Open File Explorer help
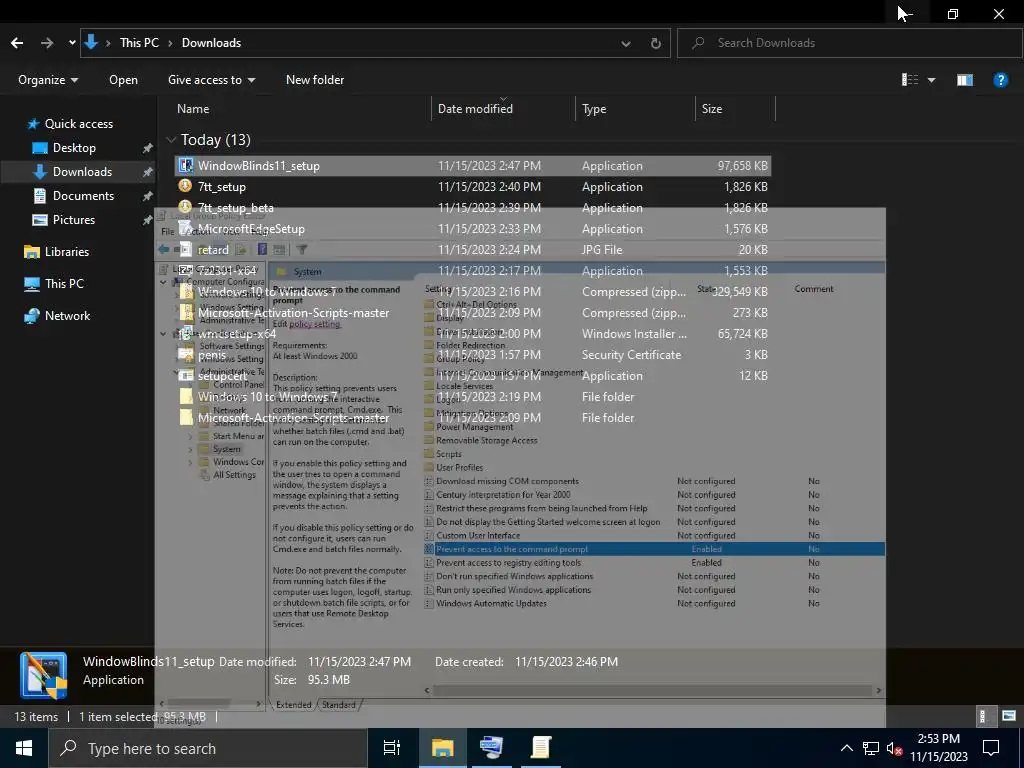The height and width of the screenshot is (768, 1024). click(1000, 80)
